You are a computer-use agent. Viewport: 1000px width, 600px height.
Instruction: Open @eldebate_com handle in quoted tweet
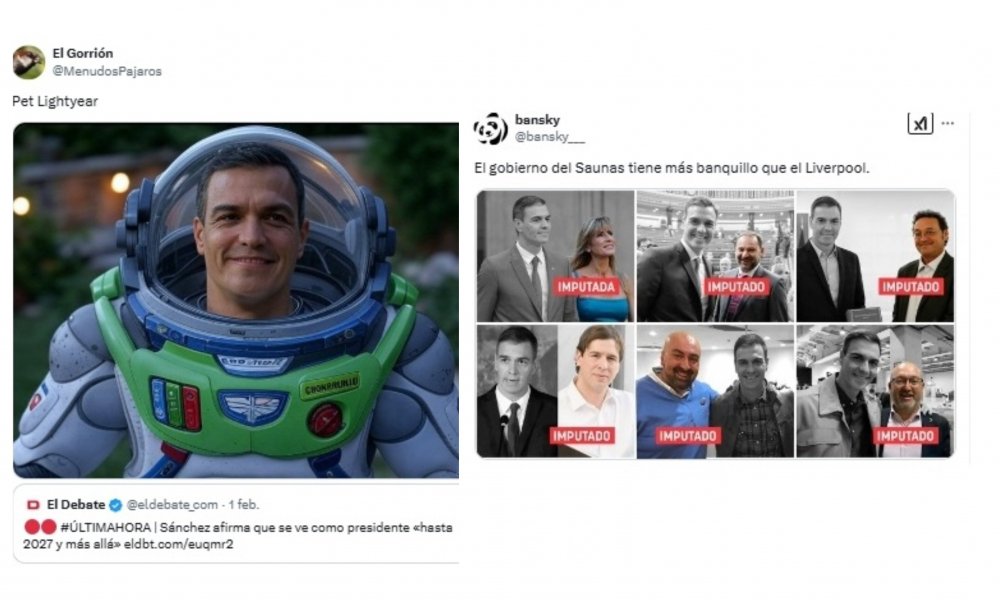[172, 505]
